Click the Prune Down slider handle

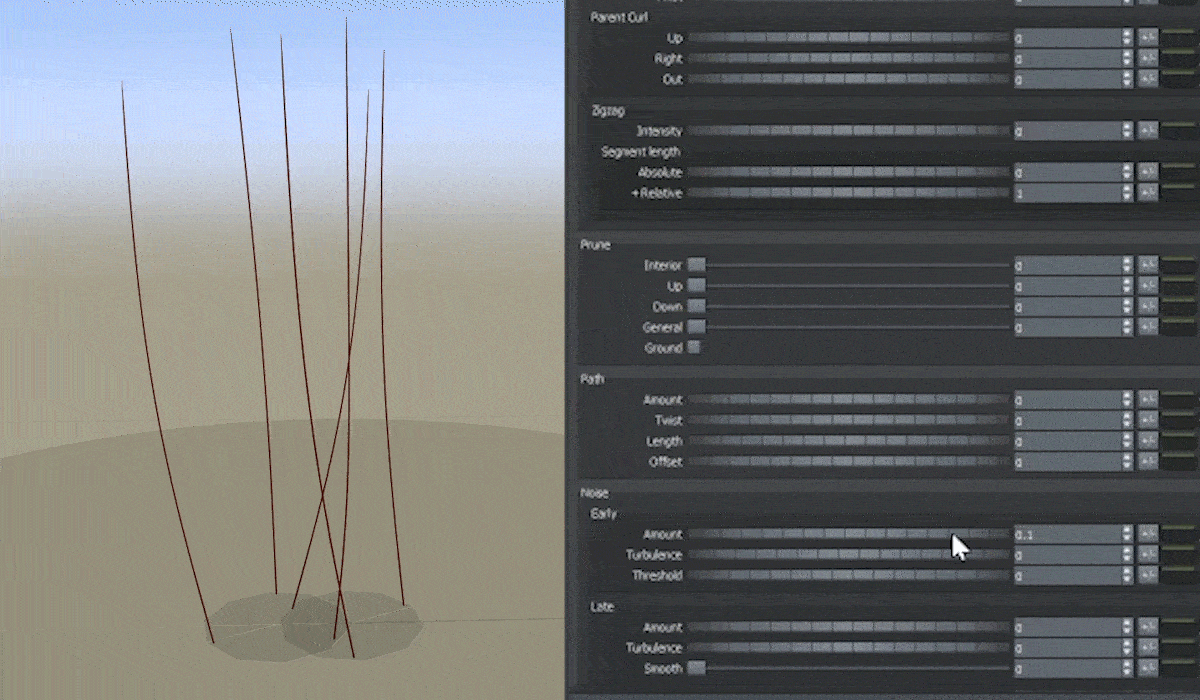pyautogui.click(x=697, y=307)
